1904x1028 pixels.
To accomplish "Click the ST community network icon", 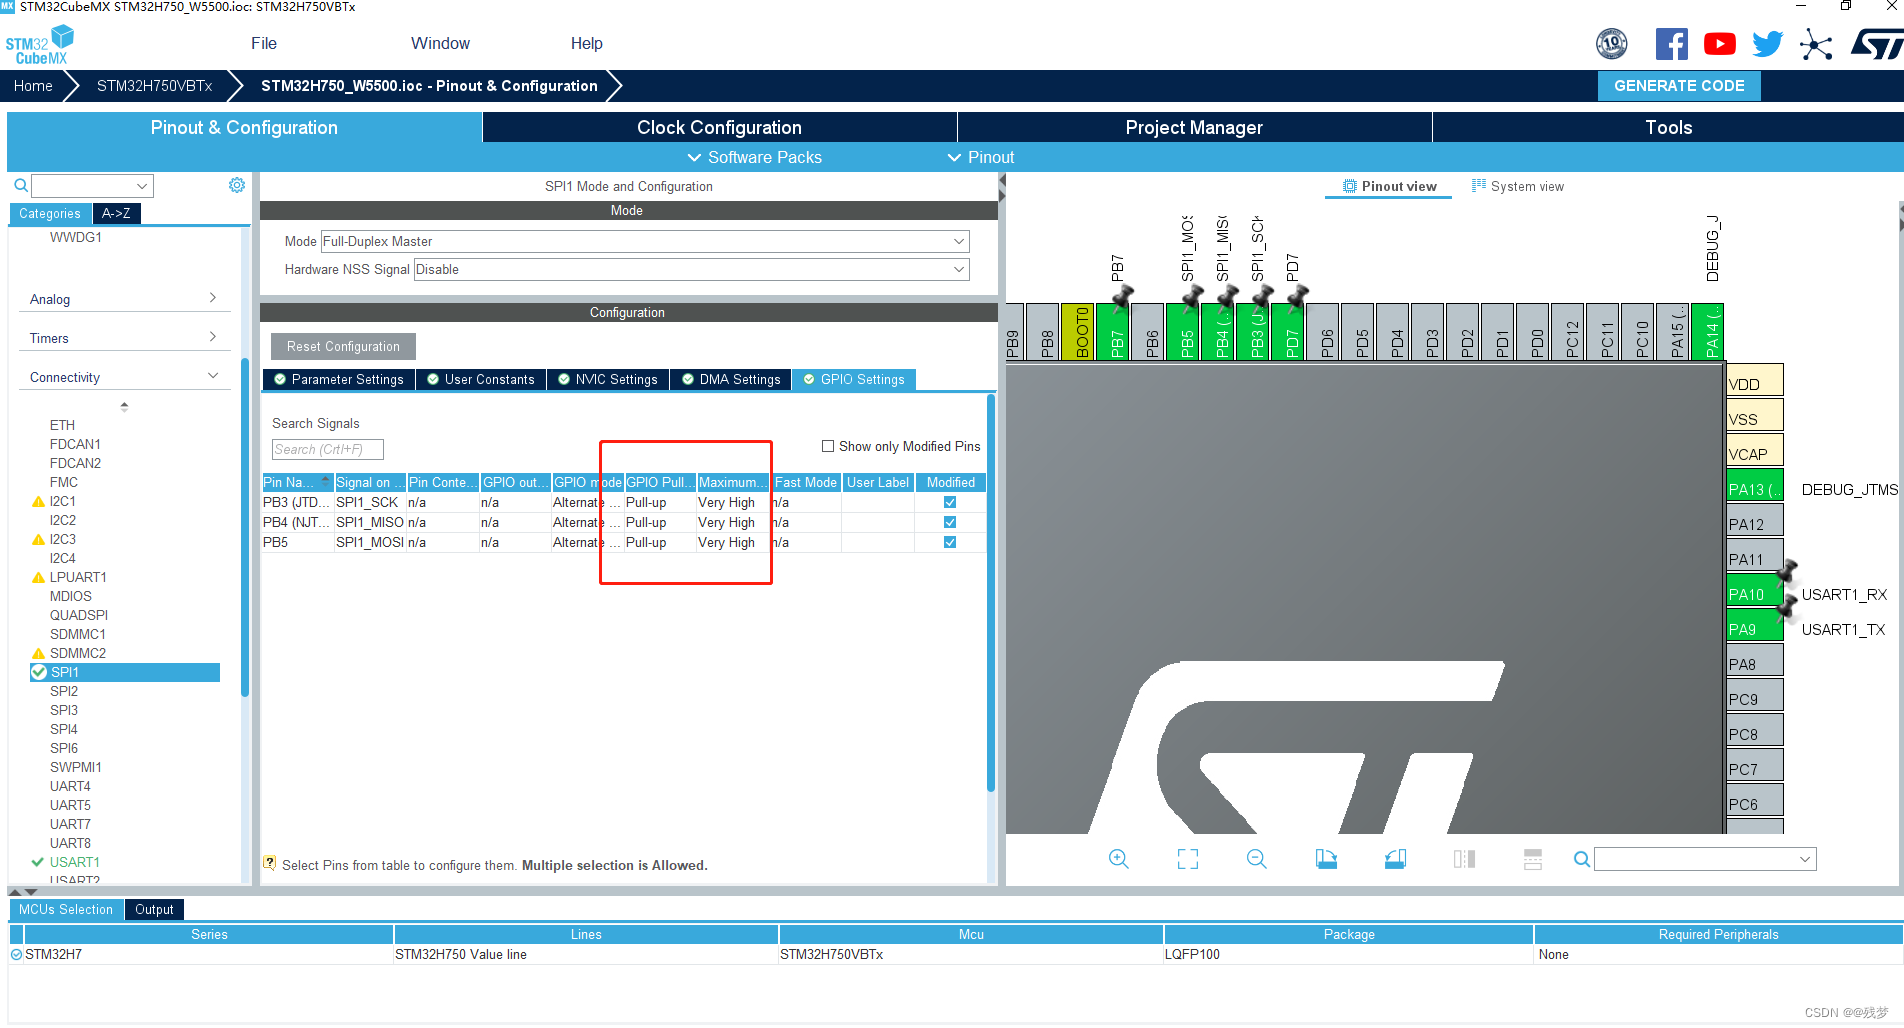I will coord(1816,44).
